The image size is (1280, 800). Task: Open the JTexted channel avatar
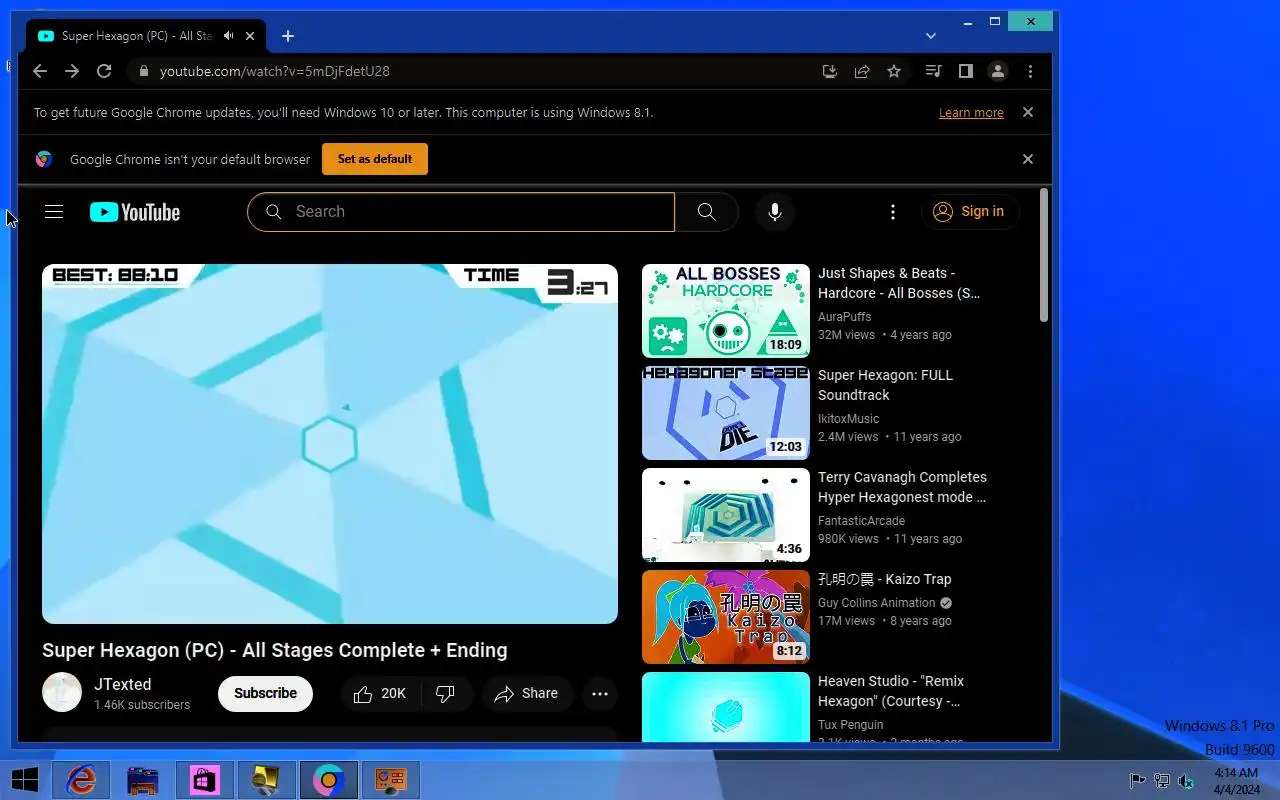pyautogui.click(x=62, y=693)
